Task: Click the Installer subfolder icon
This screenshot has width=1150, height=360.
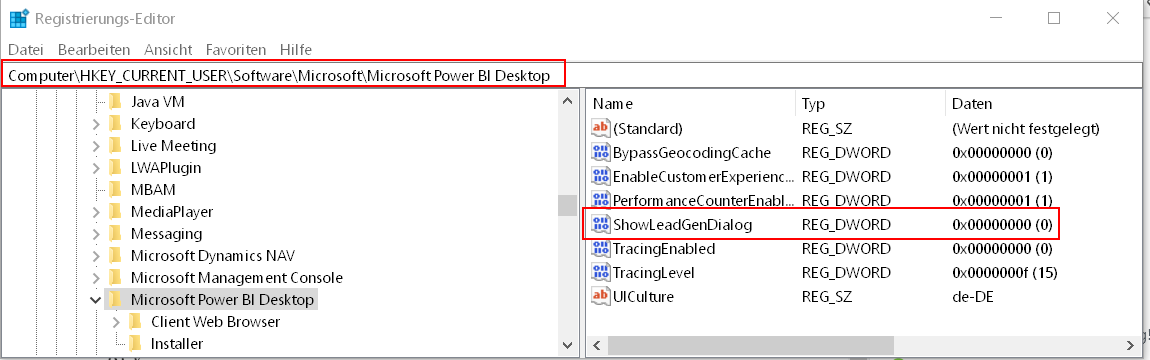Action: (x=134, y=343)
